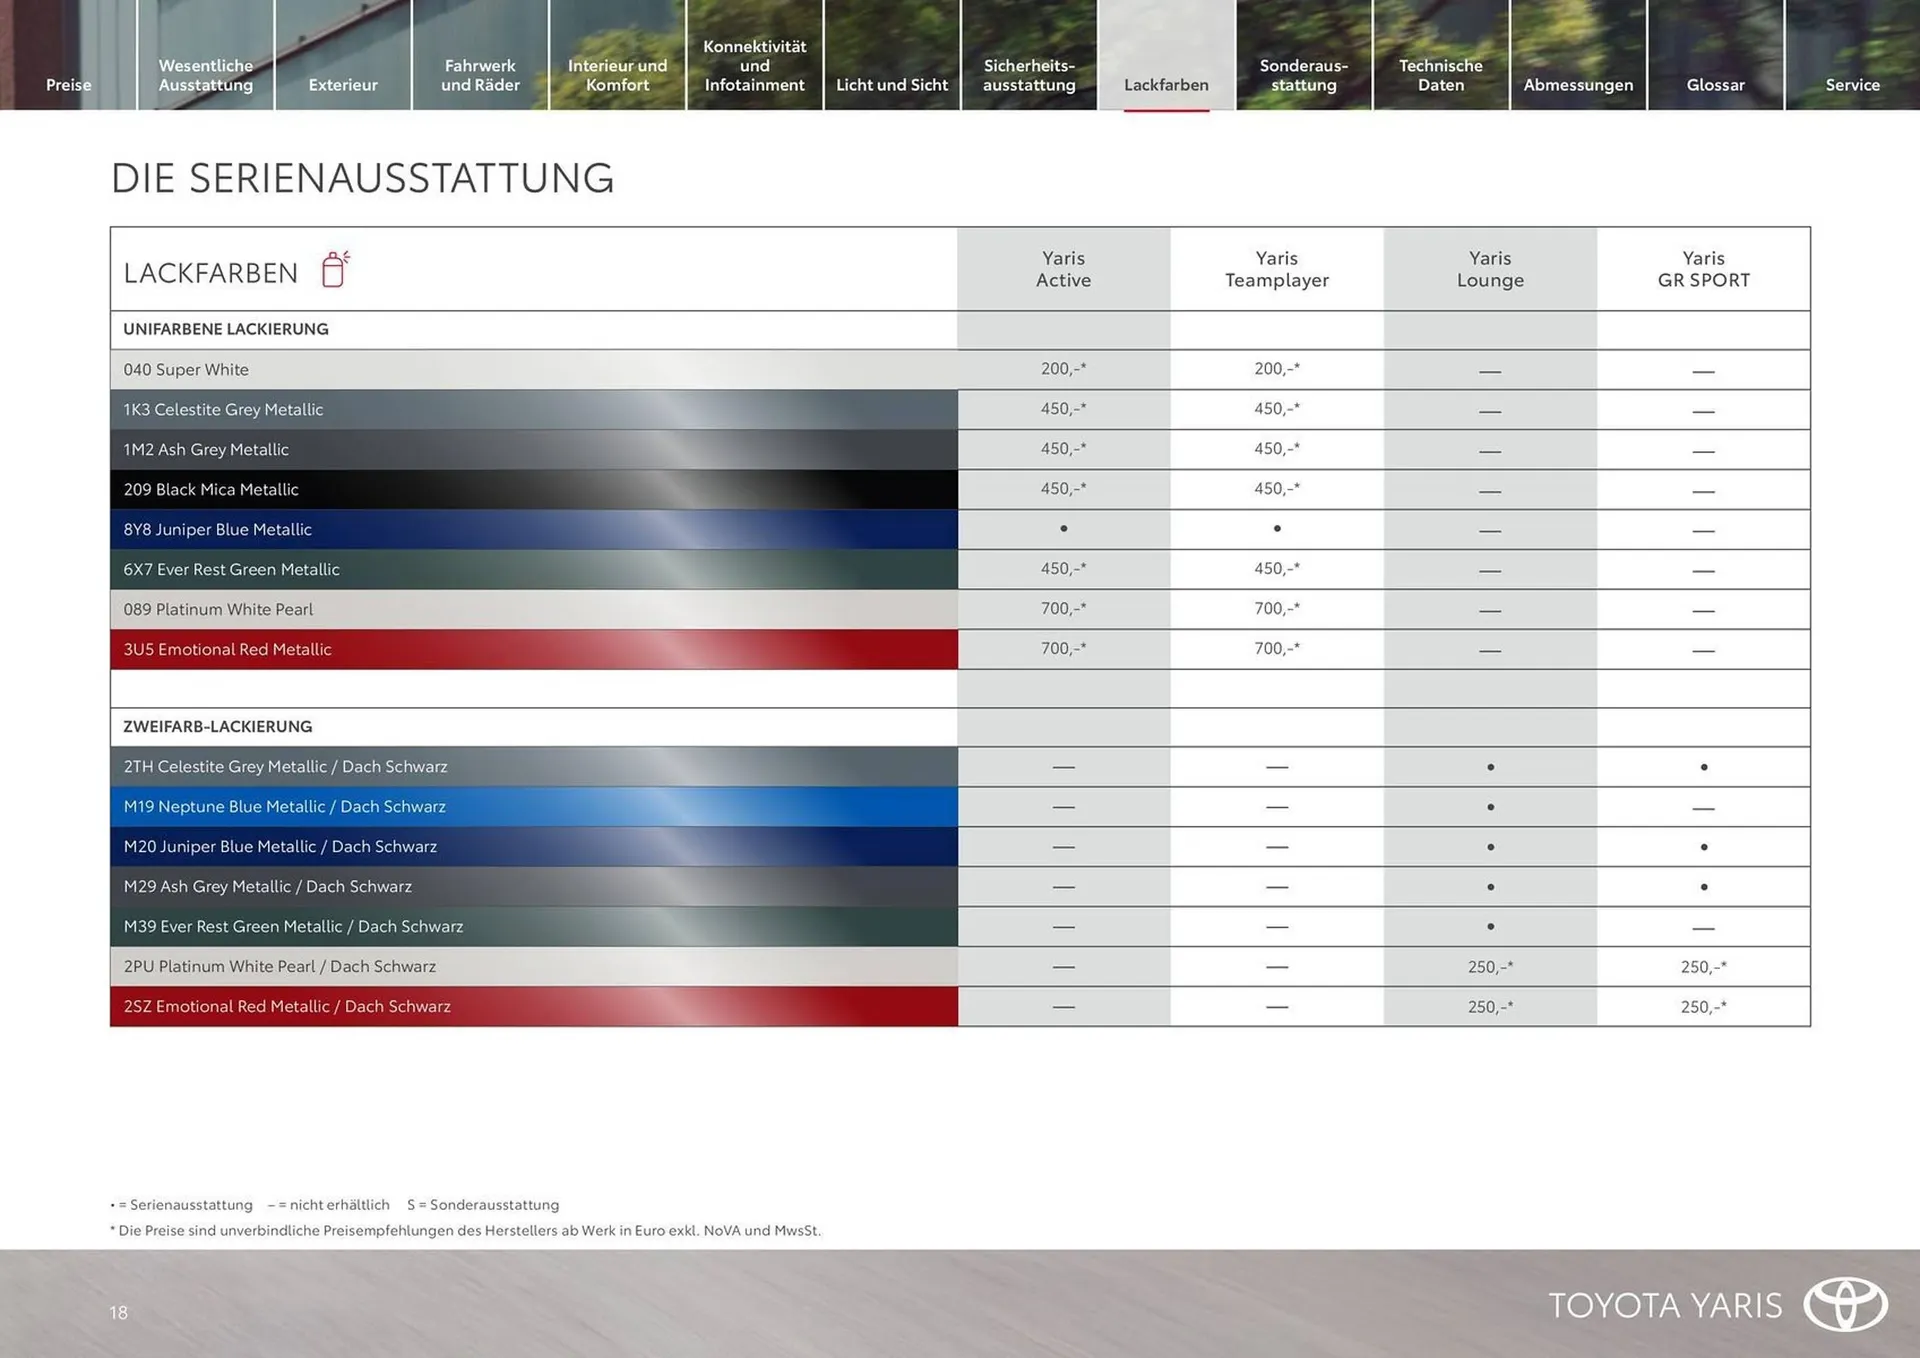The height and width of the screenshot is (1358, 1920).
Task: Click the Service navigation tab
Action: [1852, 85]
